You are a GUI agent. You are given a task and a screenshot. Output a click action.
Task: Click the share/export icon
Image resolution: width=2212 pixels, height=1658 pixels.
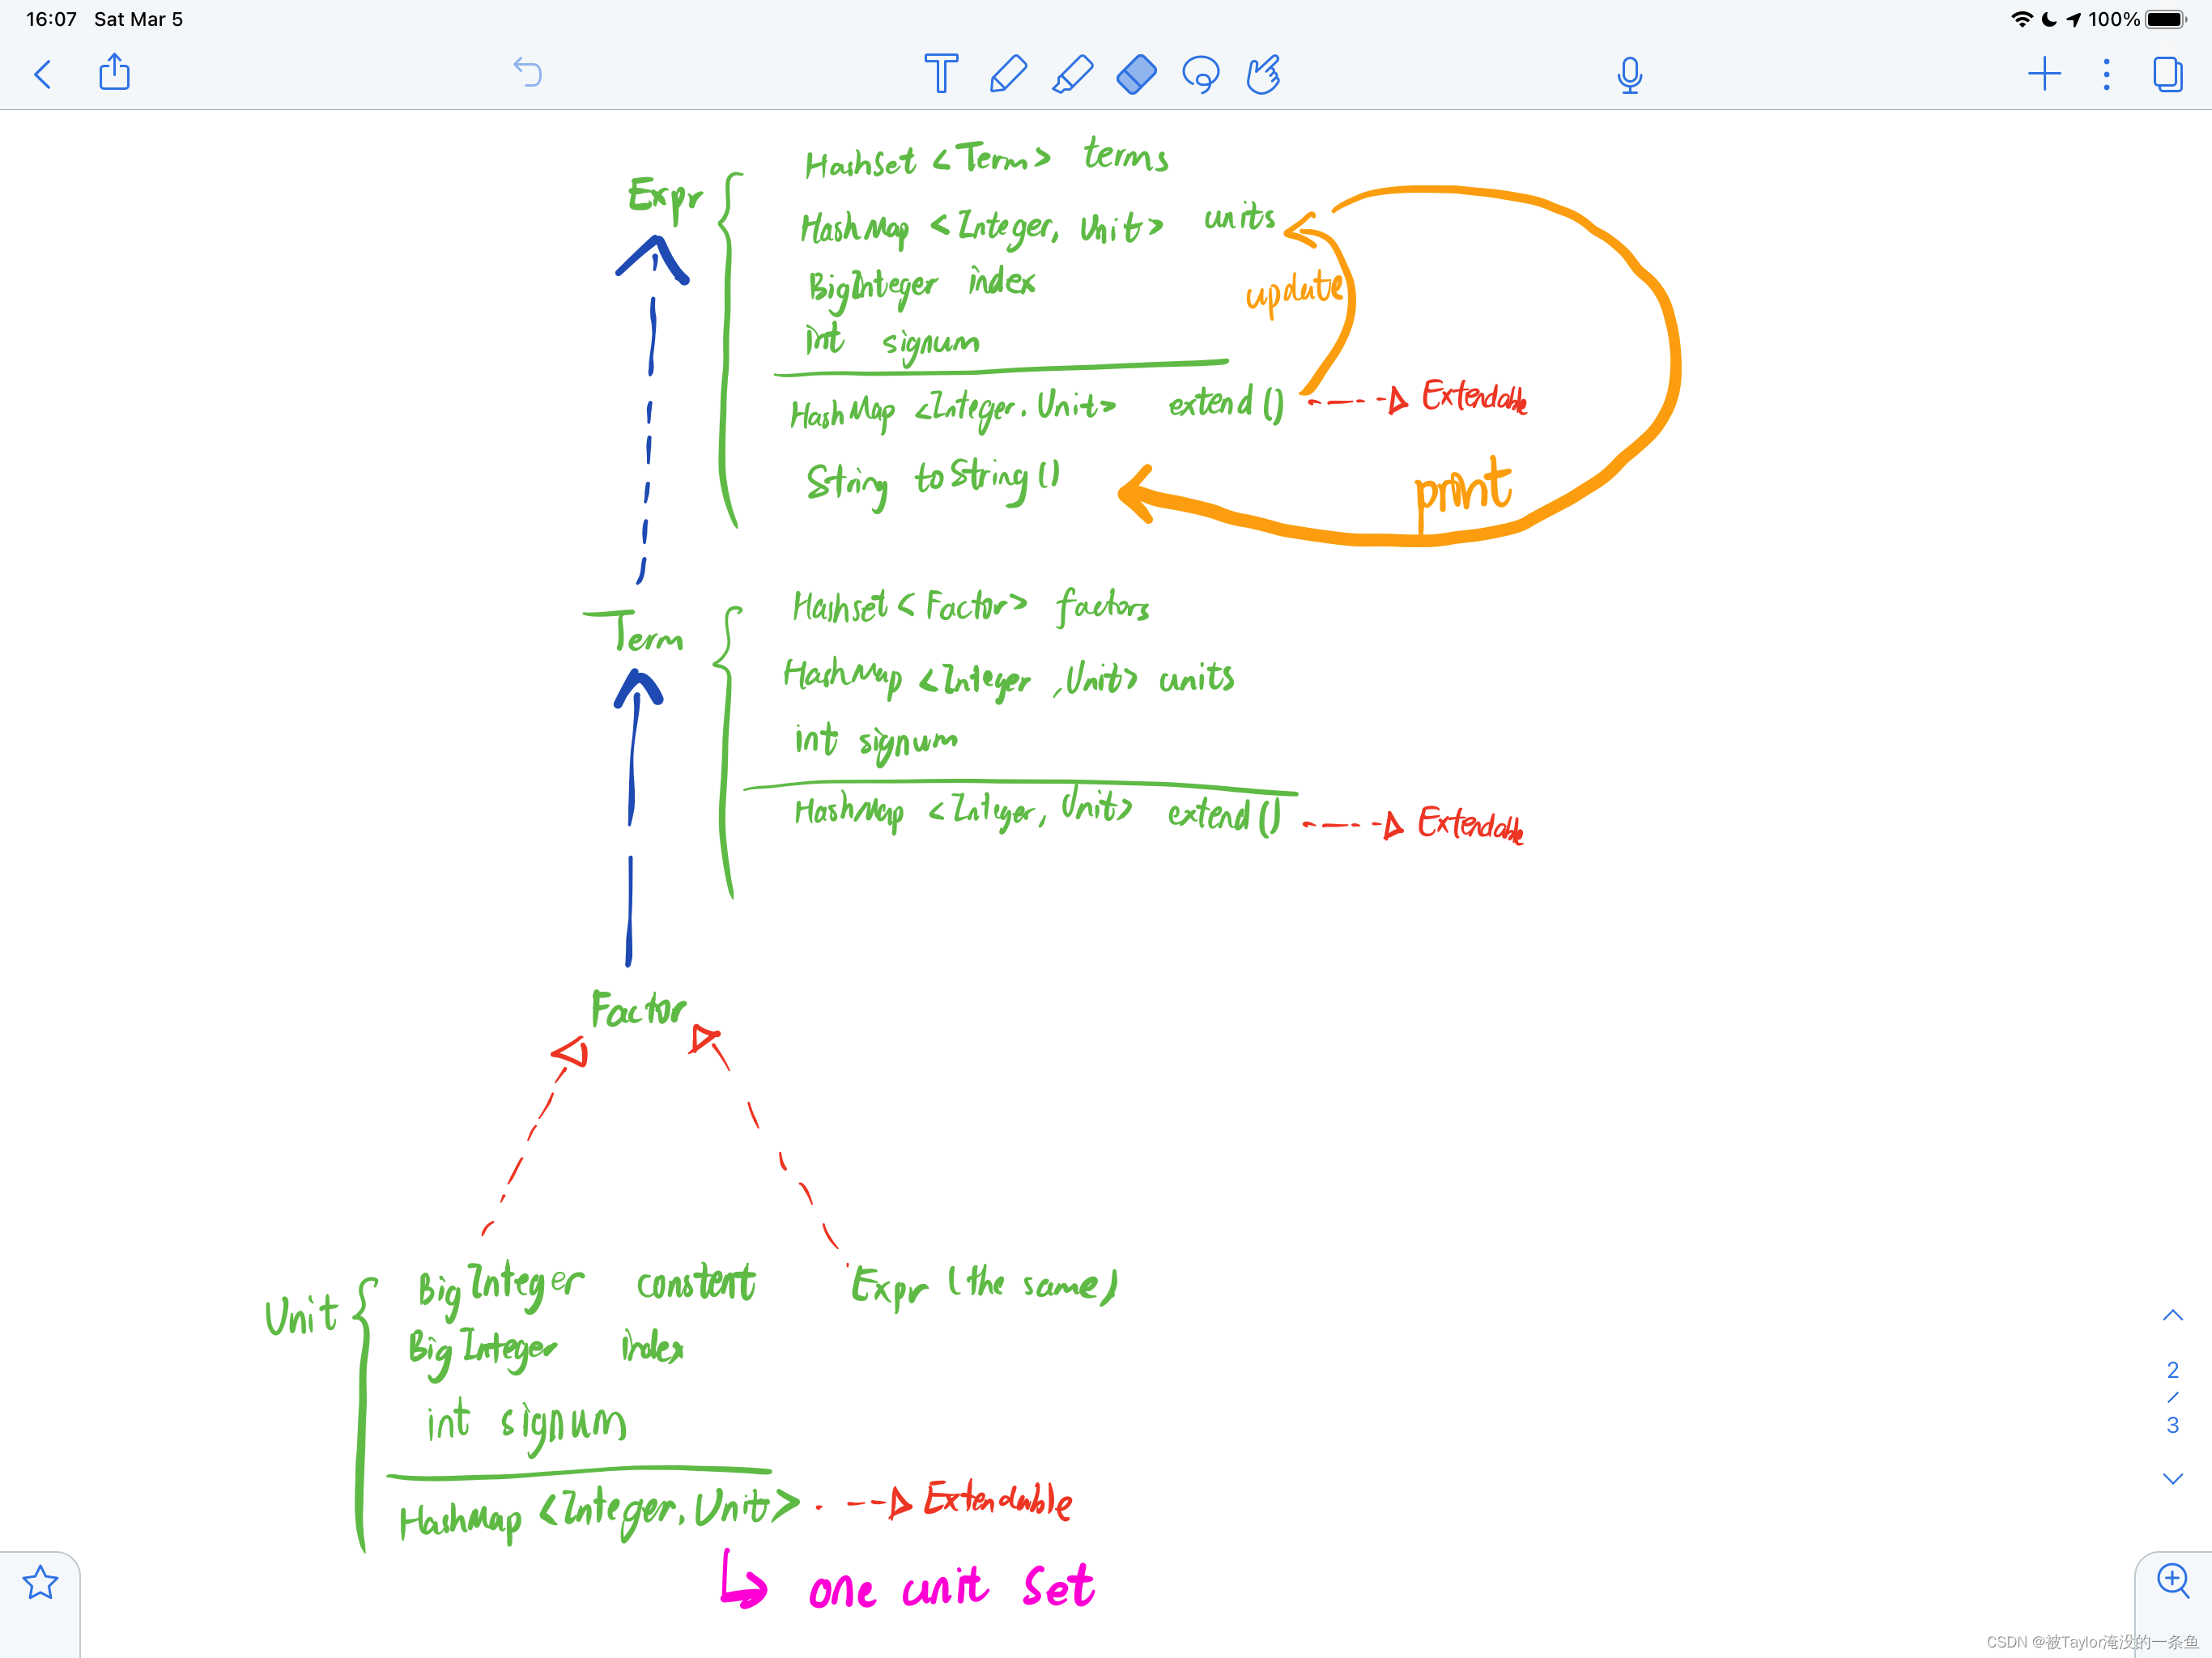point(113,73)
